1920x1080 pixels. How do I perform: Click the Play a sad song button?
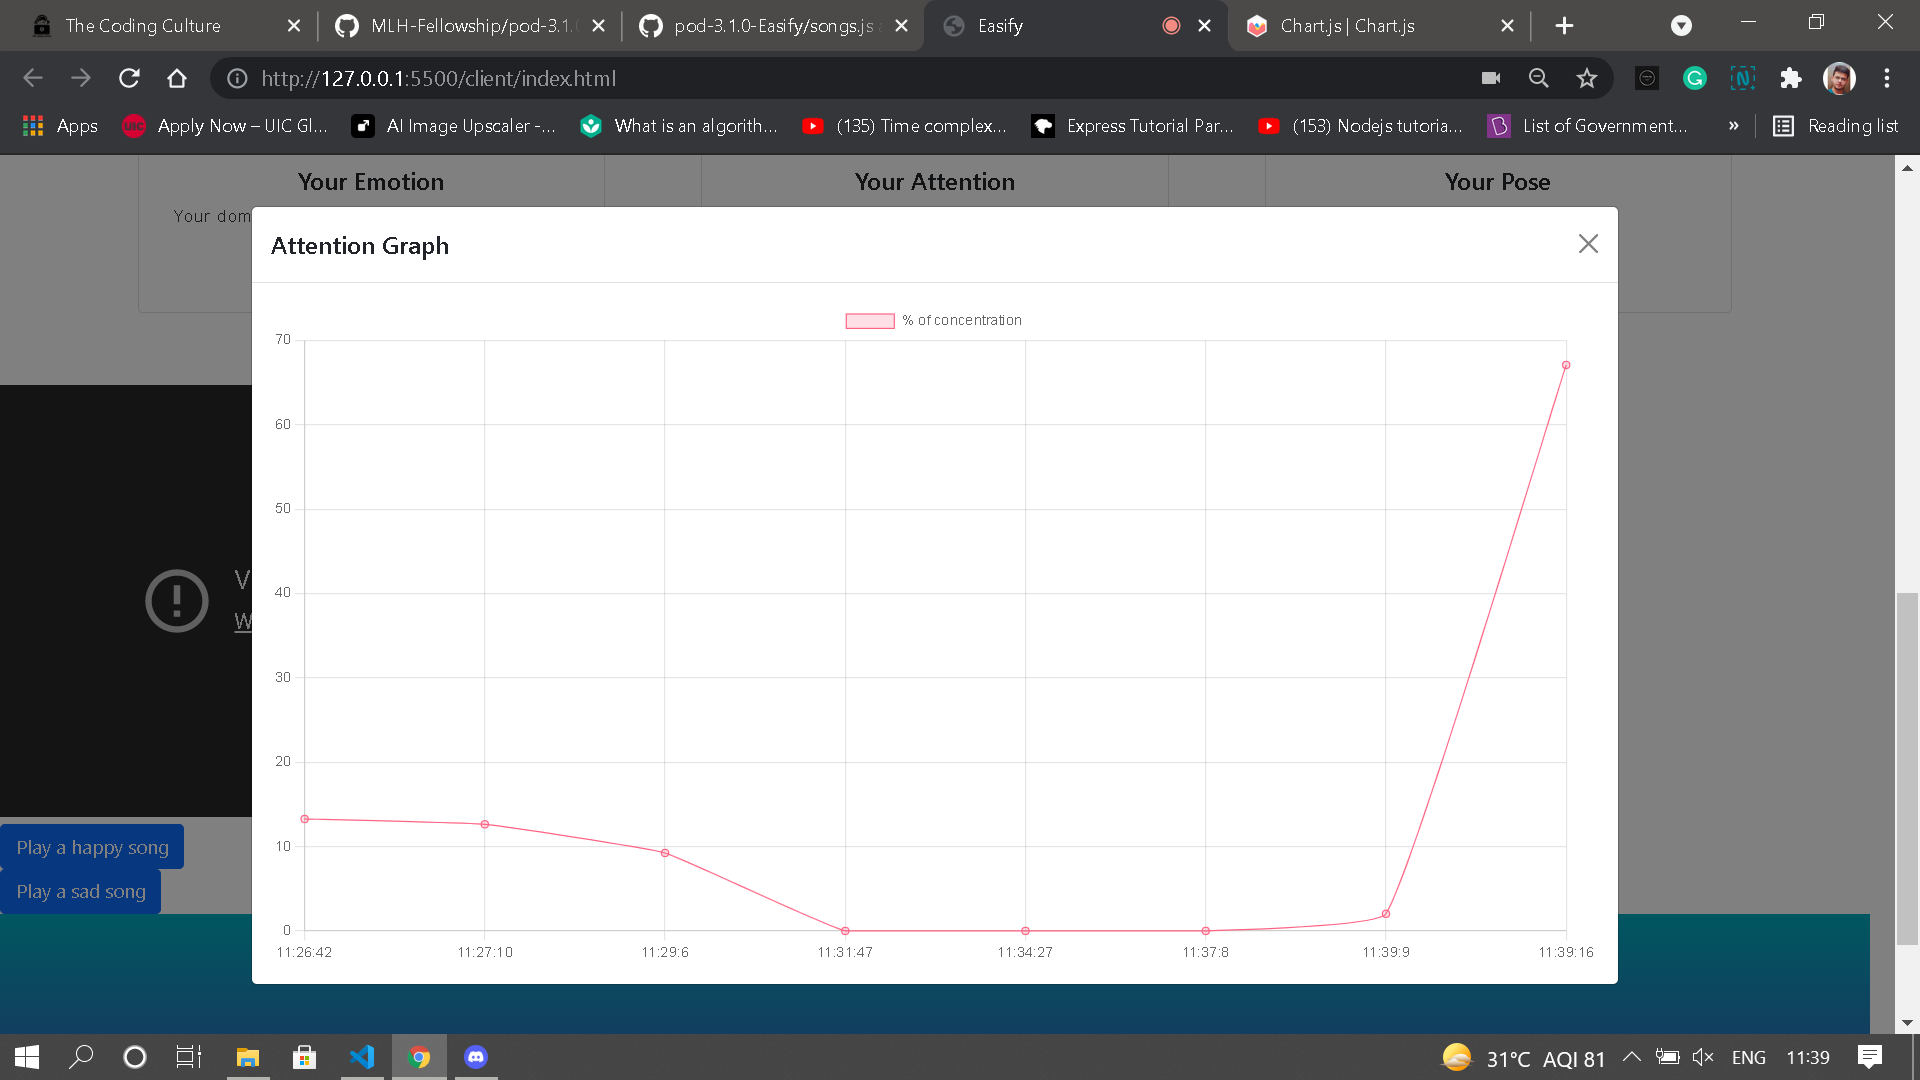point(81,891)
